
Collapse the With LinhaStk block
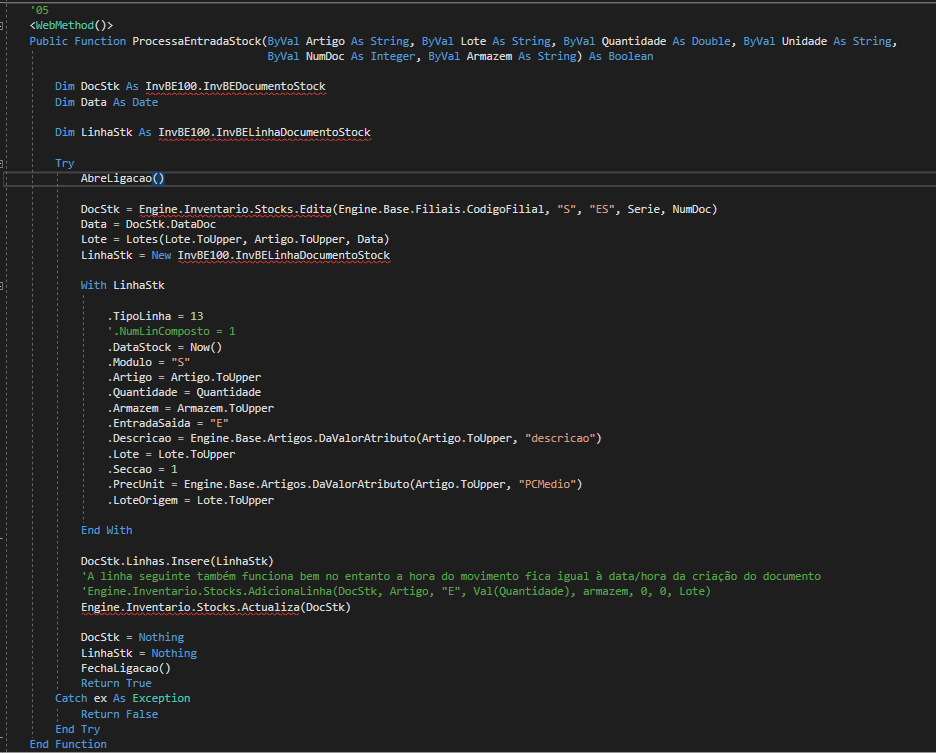(4, 285)
